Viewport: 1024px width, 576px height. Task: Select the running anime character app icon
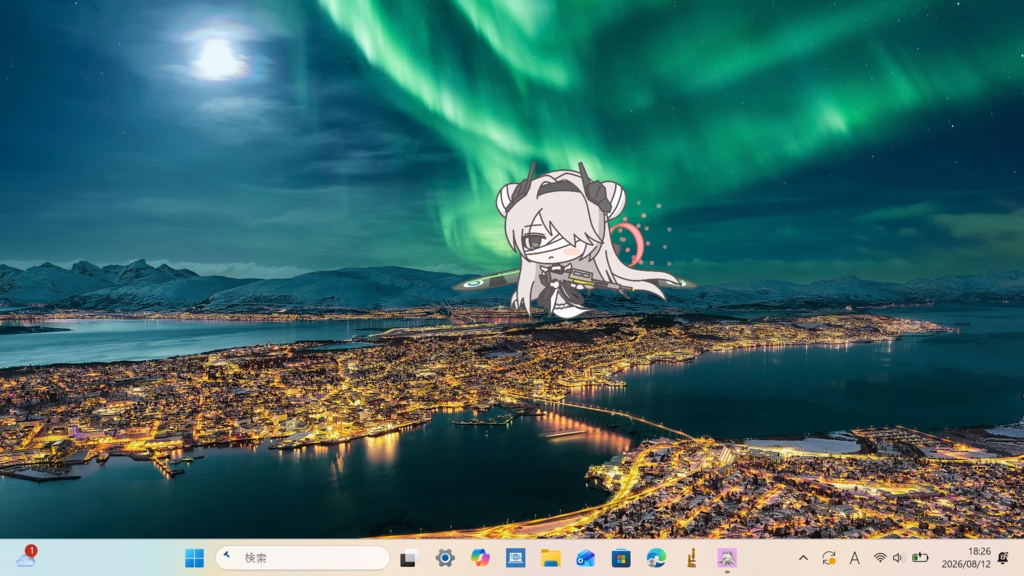[x=727, y=558]
